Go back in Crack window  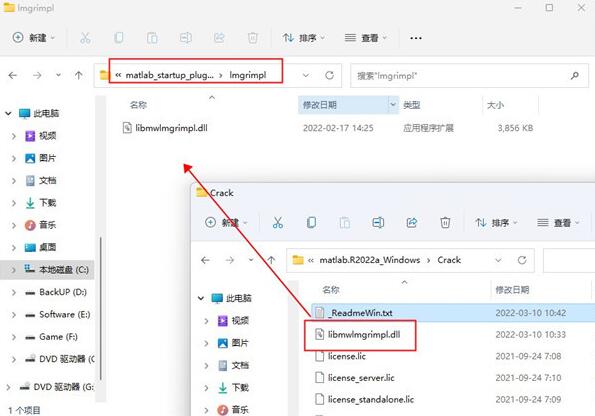point(205,260)
